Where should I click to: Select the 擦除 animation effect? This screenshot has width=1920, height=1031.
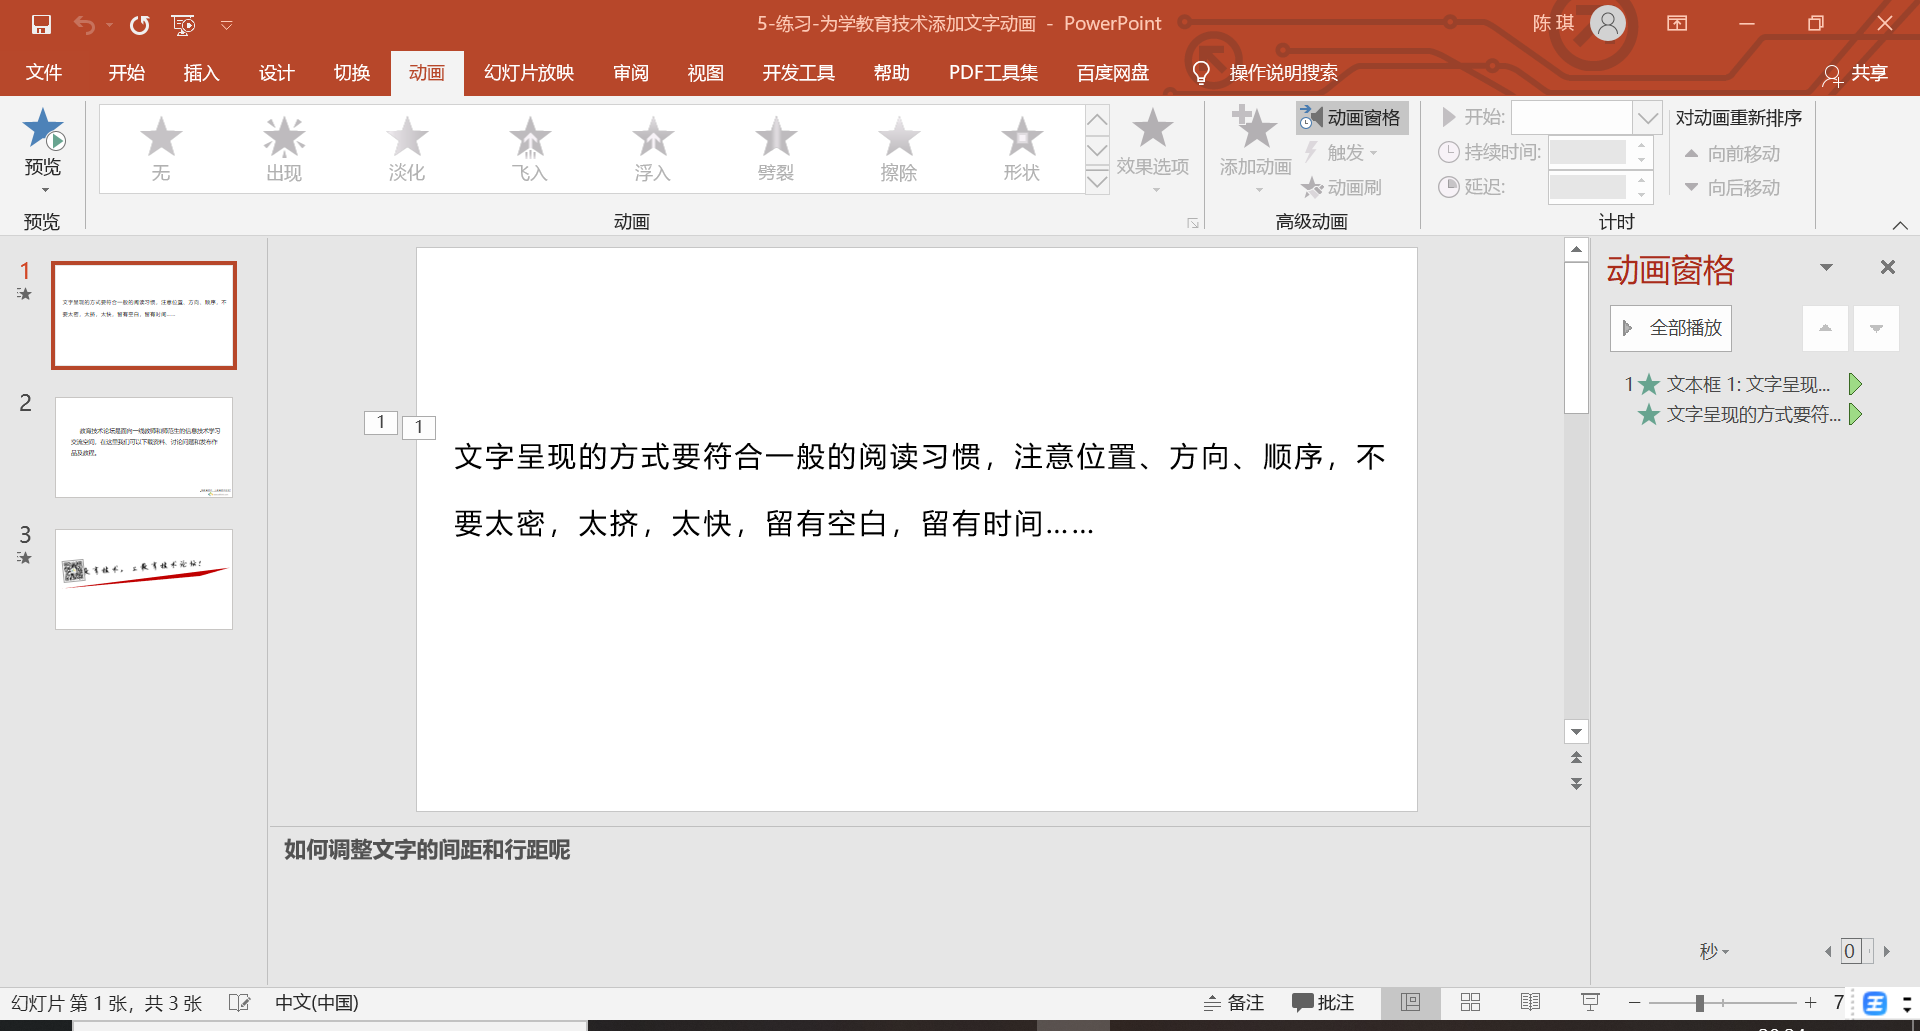click(x=899, y=149)
